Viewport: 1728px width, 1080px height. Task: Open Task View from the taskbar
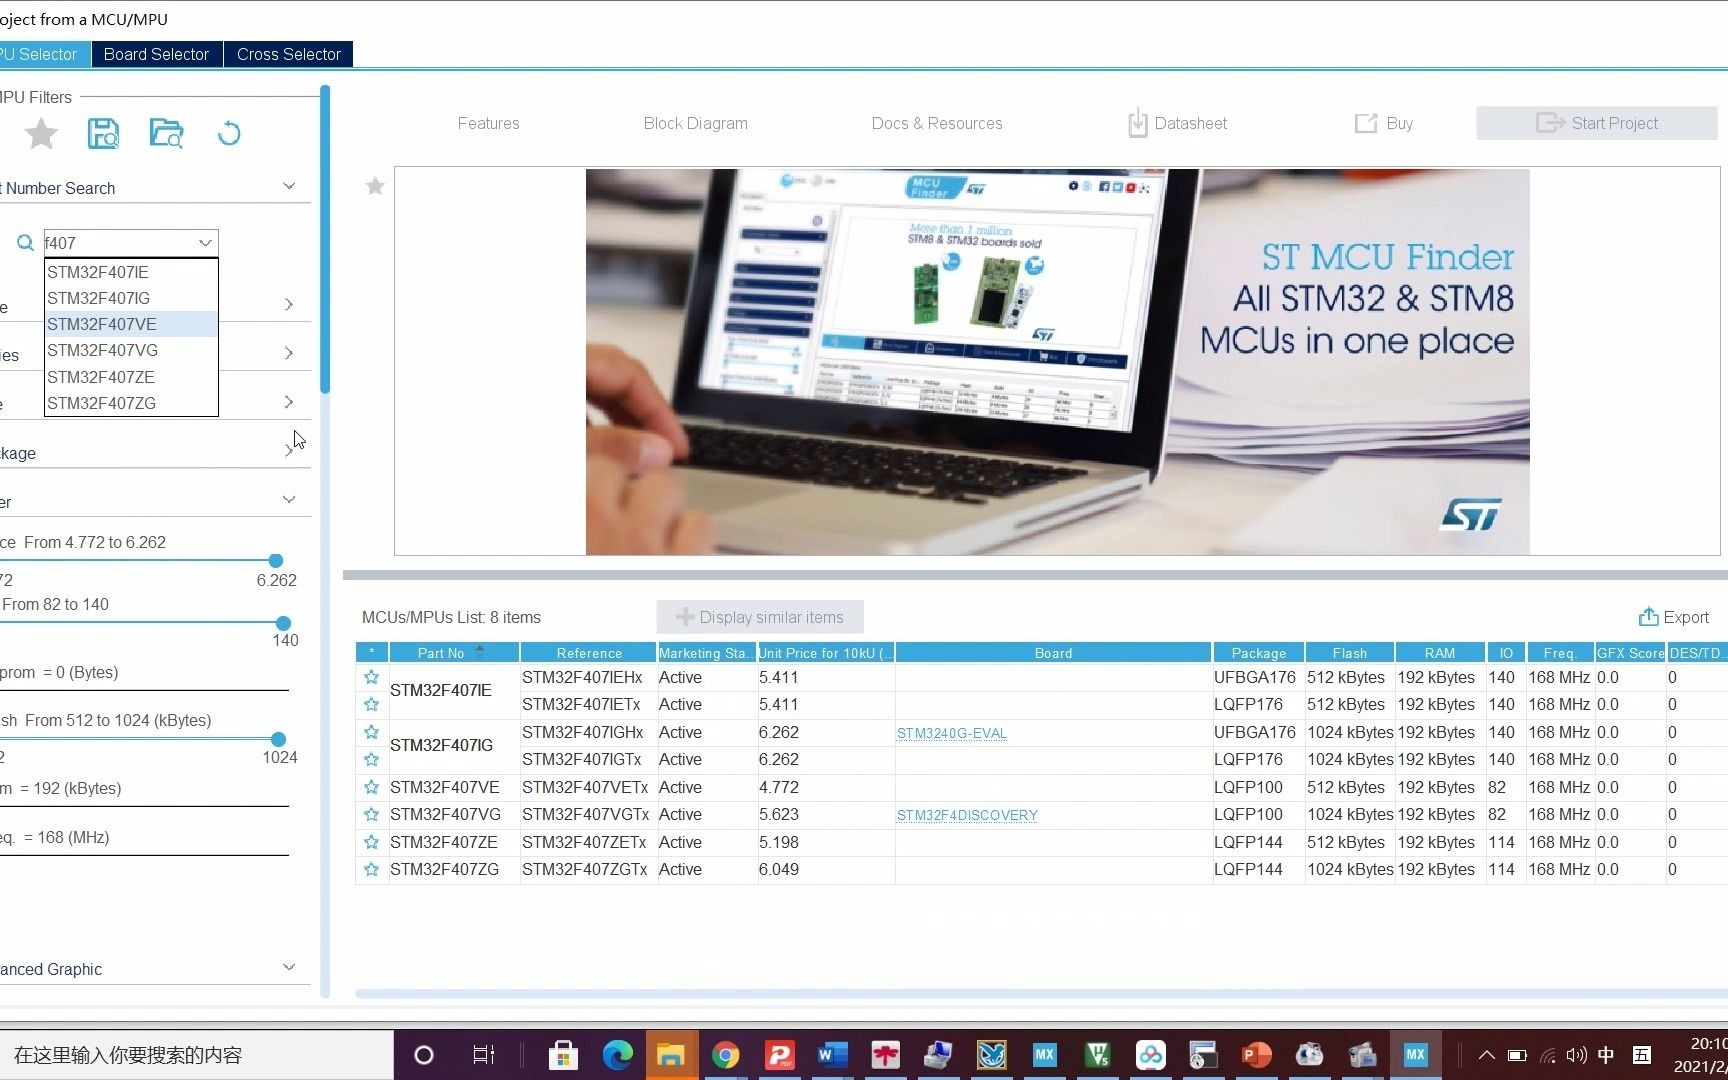click(x=484, y=1055)
